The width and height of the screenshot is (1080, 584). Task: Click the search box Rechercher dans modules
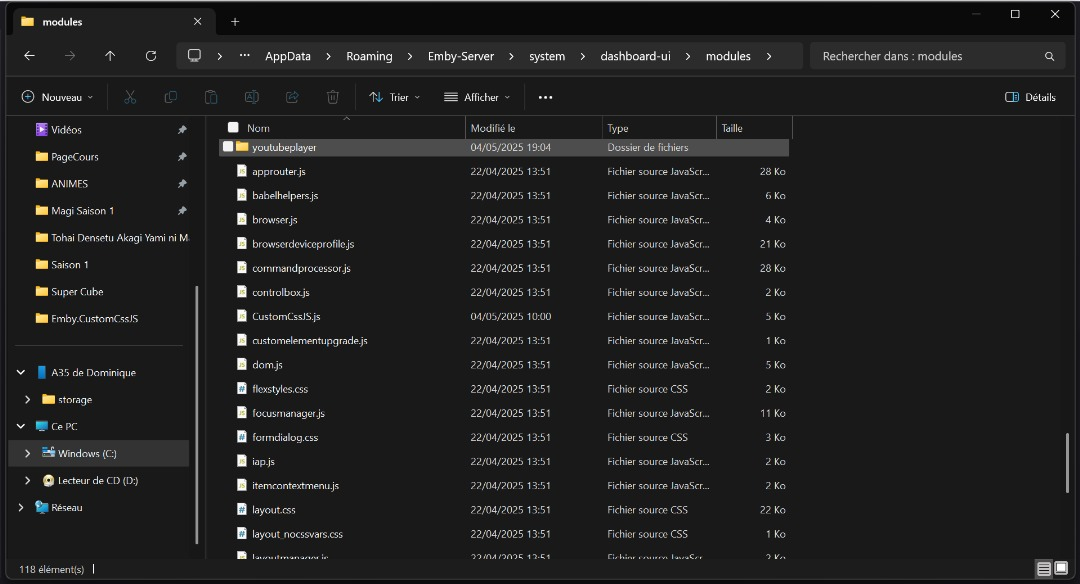pyautogui.click(x=930, y=56)
